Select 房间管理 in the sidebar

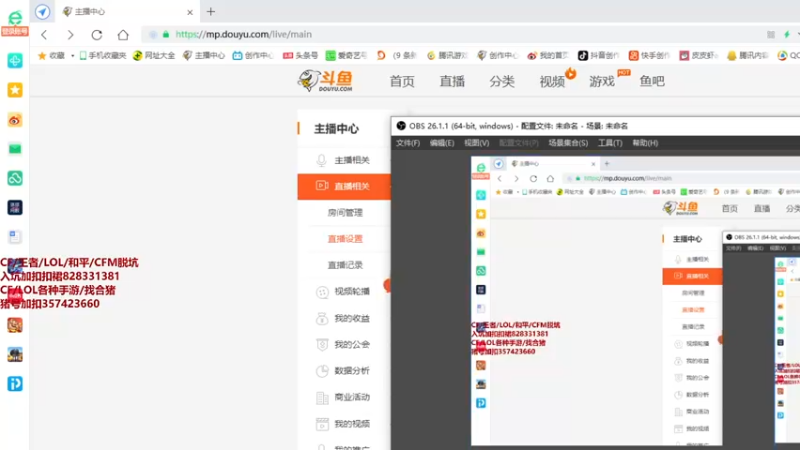click(345, 213)
